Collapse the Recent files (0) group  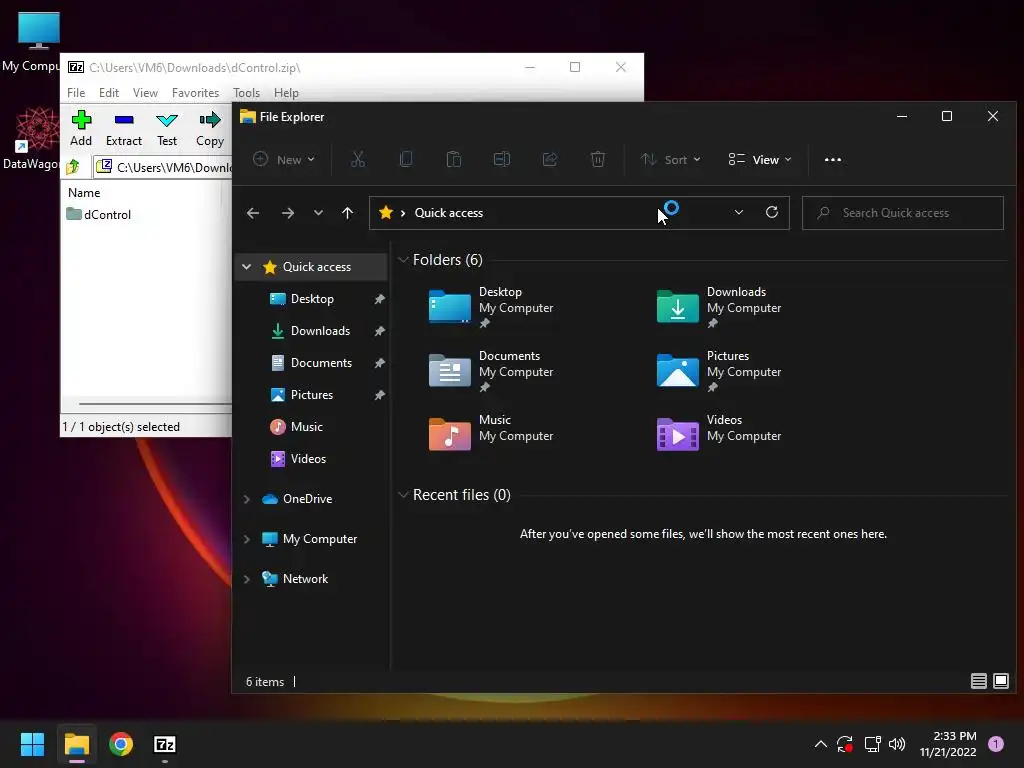coord(403,495)
